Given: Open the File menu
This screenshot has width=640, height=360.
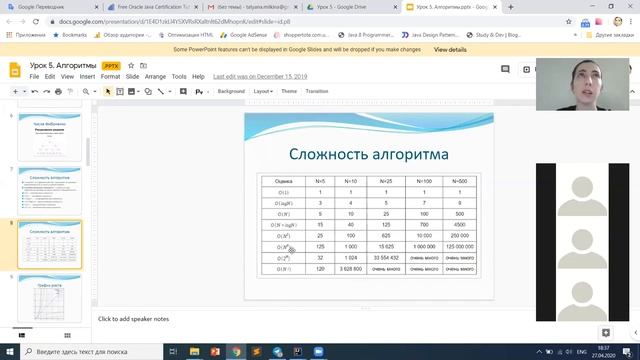Looking at the screenshot, I should (34, 77).
